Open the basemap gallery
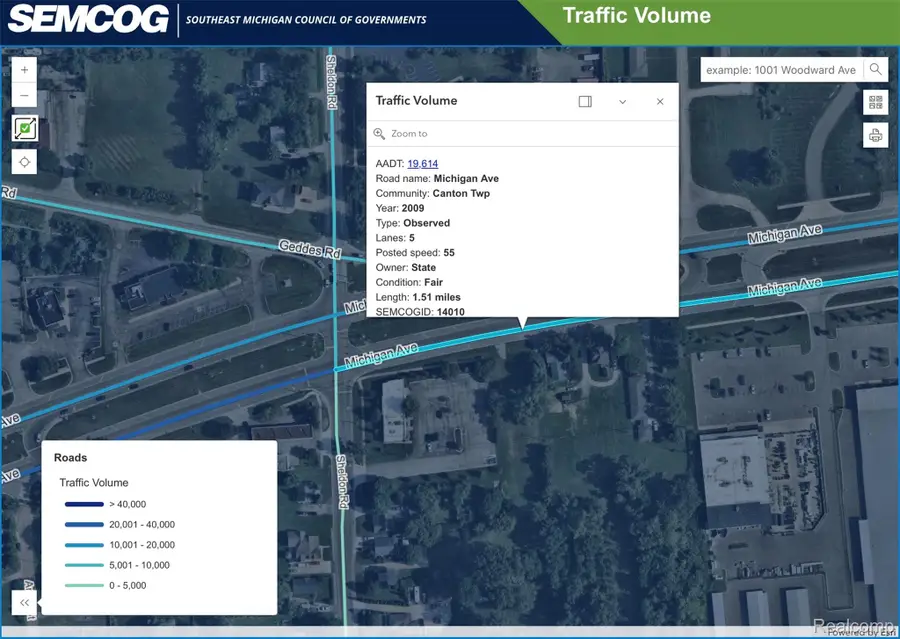Screen dimensions: 900x639 (x=875, y=102)
